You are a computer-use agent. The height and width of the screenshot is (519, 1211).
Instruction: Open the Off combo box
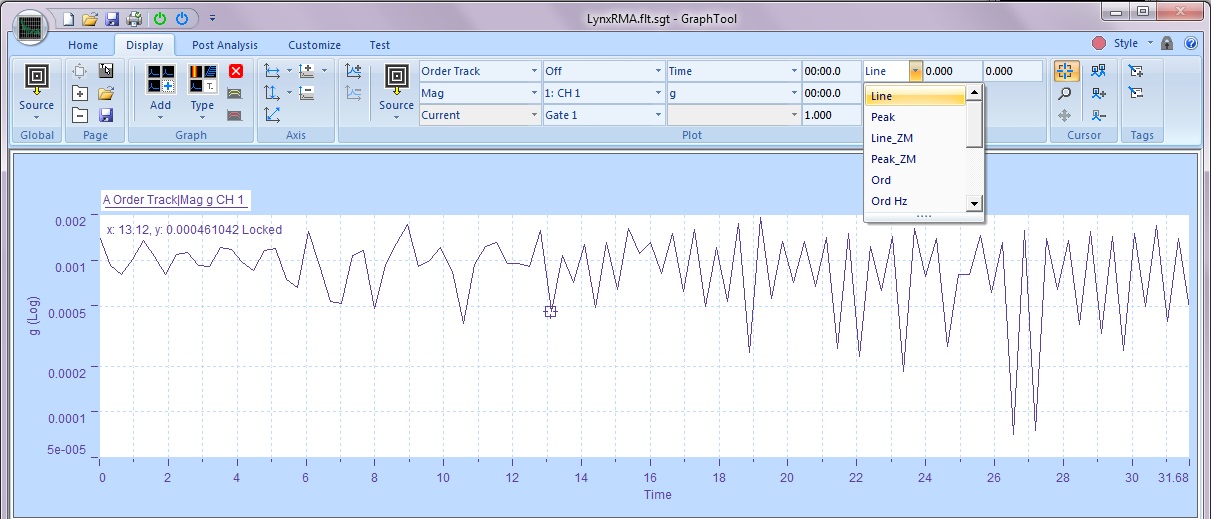603,71
